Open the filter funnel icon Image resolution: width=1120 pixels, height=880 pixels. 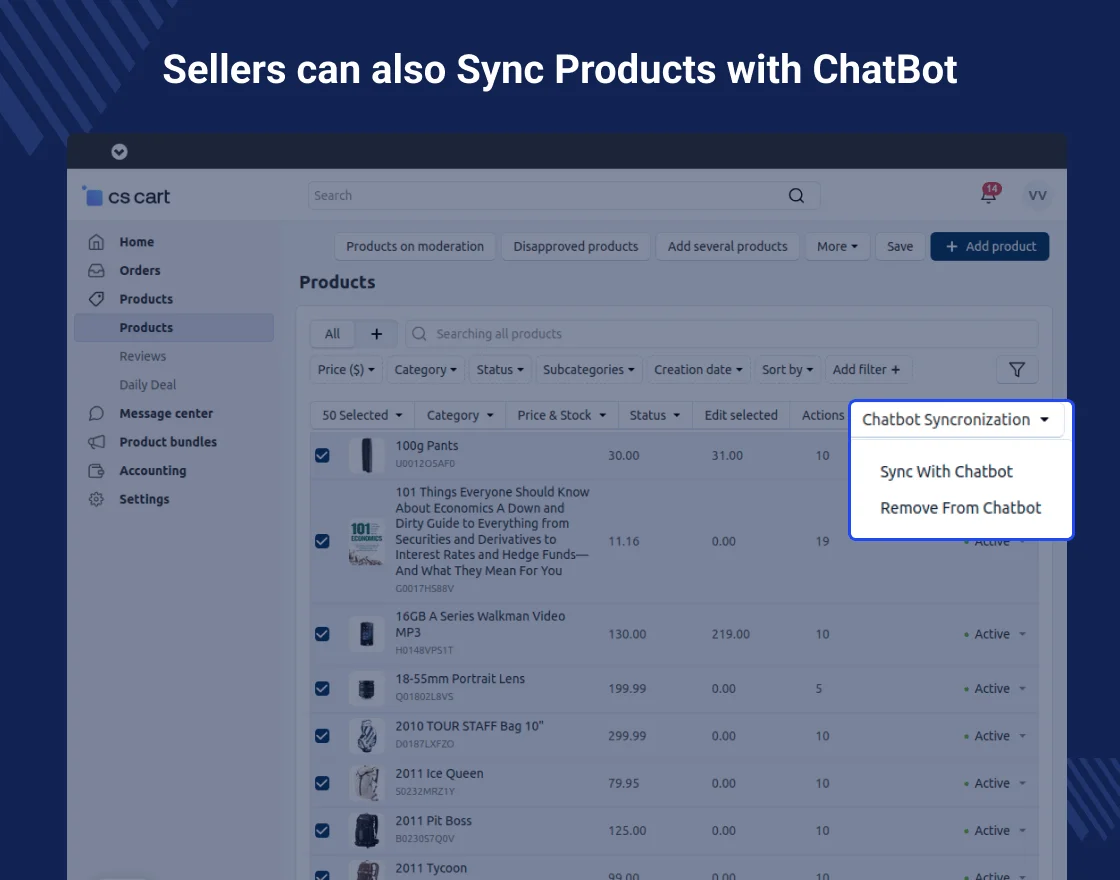click(x=1016, y=370)
